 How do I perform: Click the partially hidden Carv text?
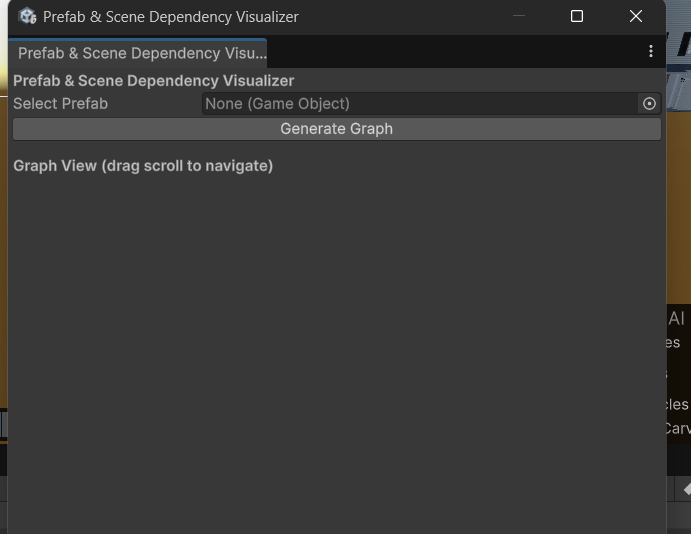click(x=678, y=428)
